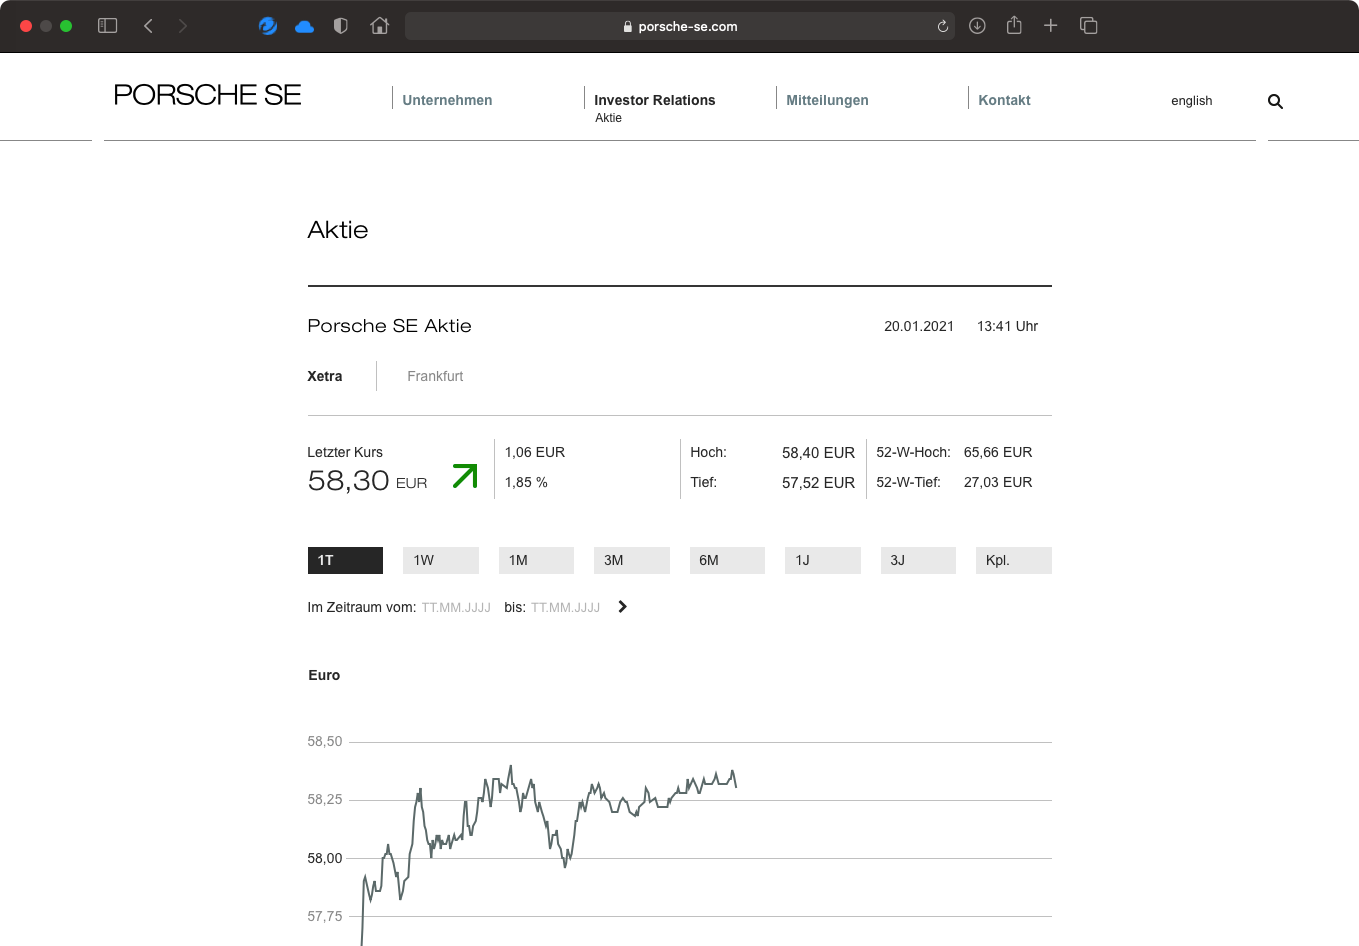The image size is (1359, 946).
Task: Reload the page via refresh icon
Action: coord(942,27)
